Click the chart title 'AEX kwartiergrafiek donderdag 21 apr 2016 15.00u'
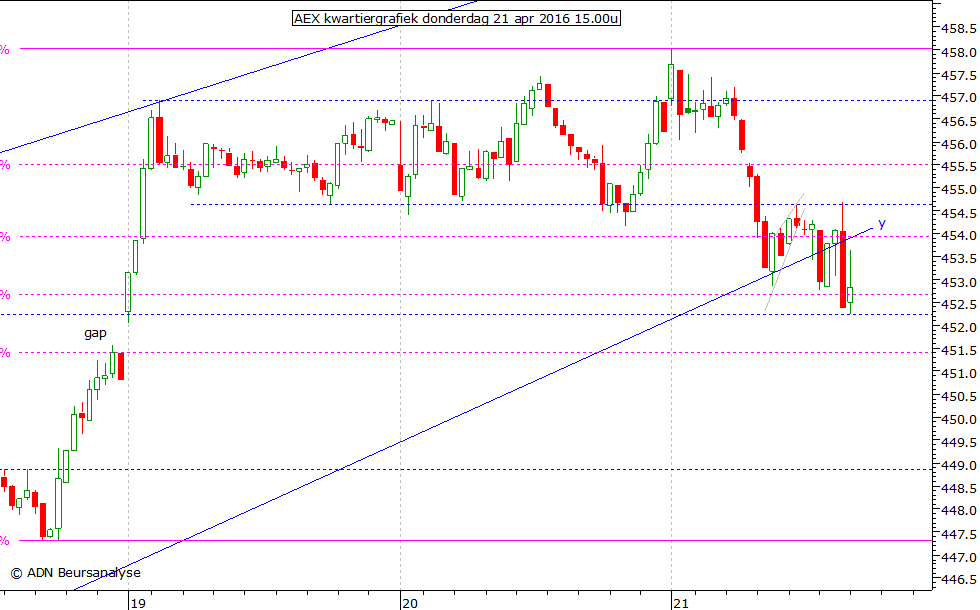This screenshot has height=610, width=980. 456,18
